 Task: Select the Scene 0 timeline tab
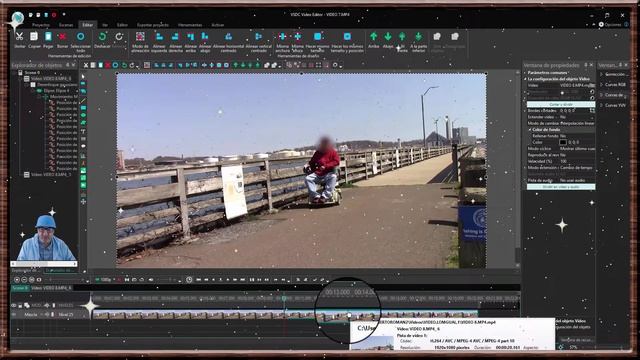click(20, 288)
